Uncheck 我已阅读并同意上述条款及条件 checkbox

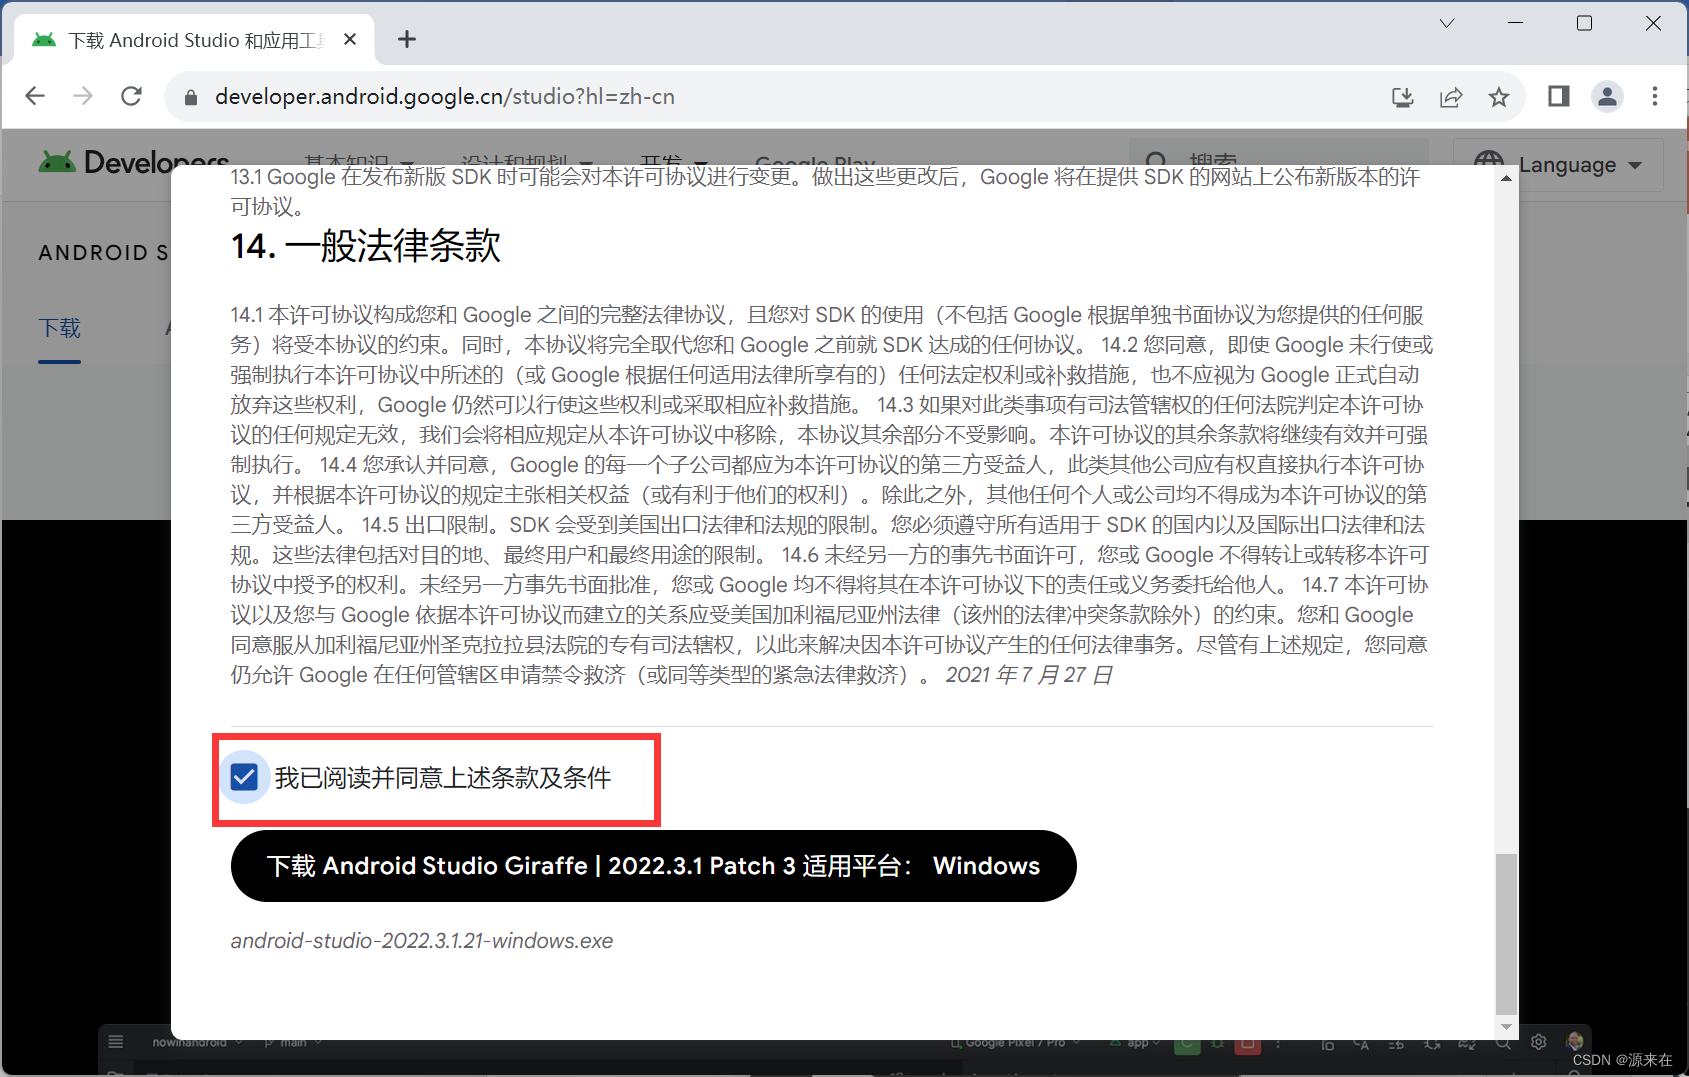pos(244,777)
